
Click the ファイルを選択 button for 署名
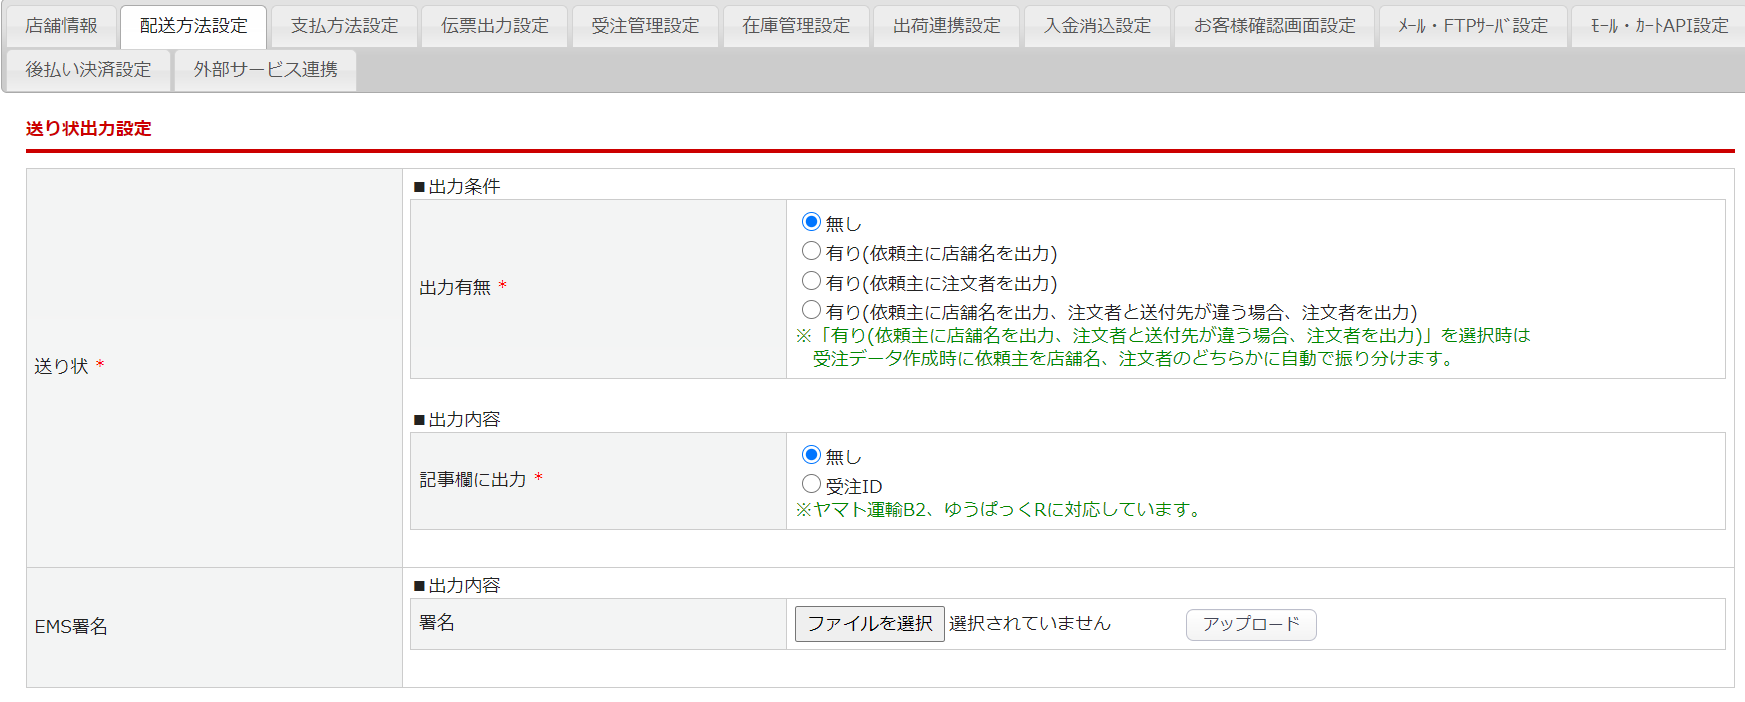click(869, 624)
